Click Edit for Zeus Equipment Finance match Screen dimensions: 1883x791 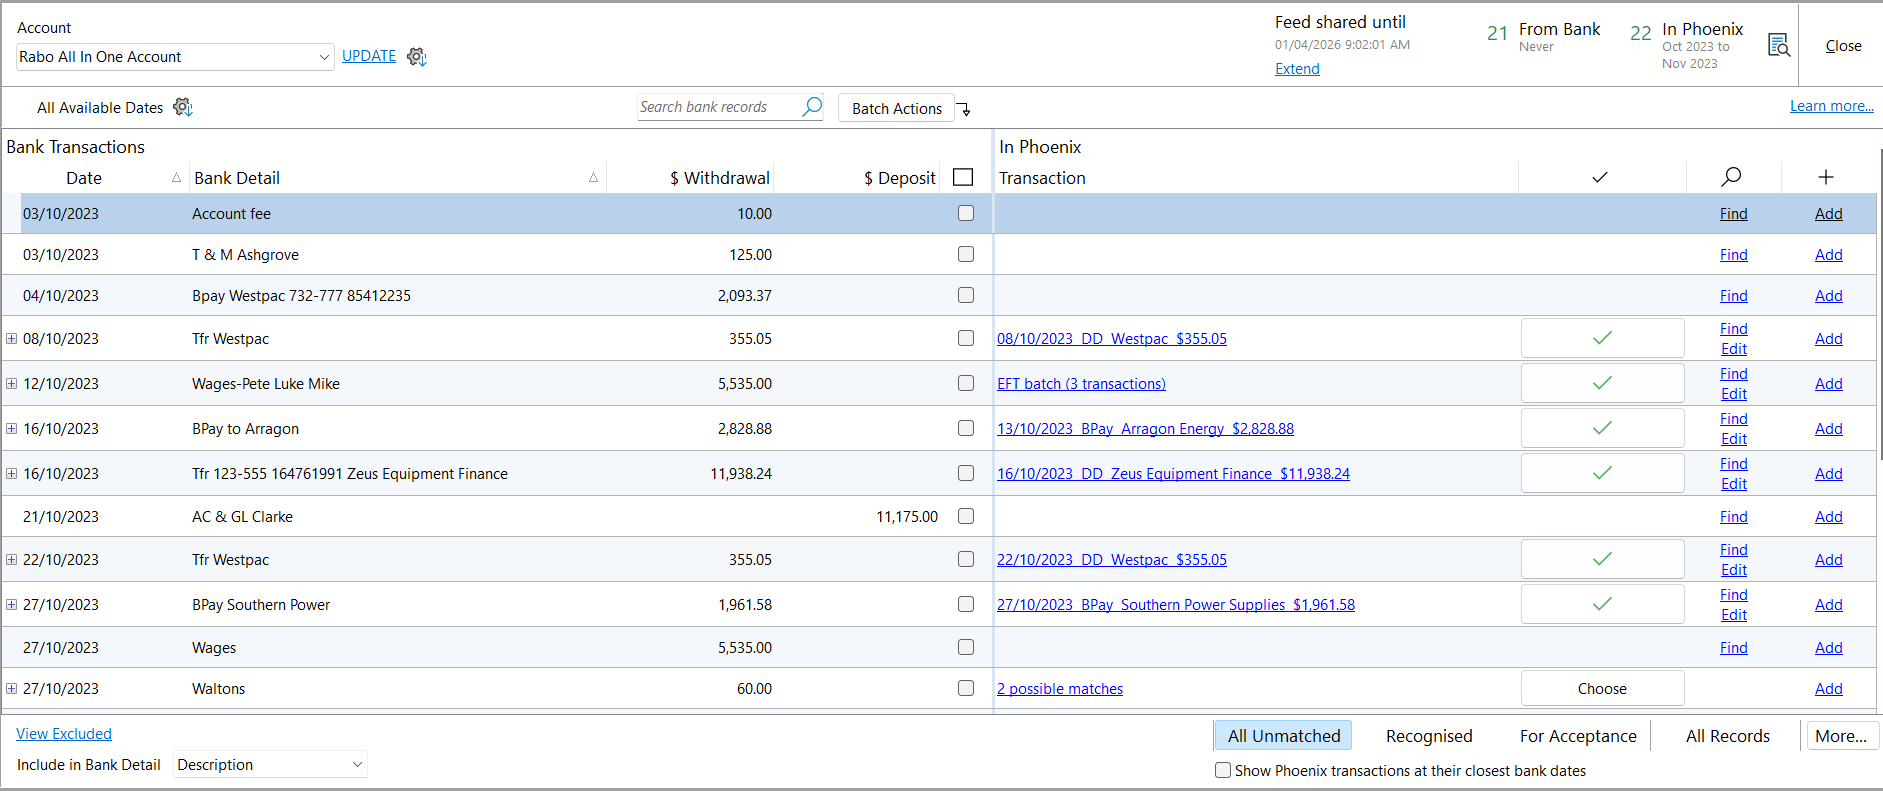(x=1733, y=484)
